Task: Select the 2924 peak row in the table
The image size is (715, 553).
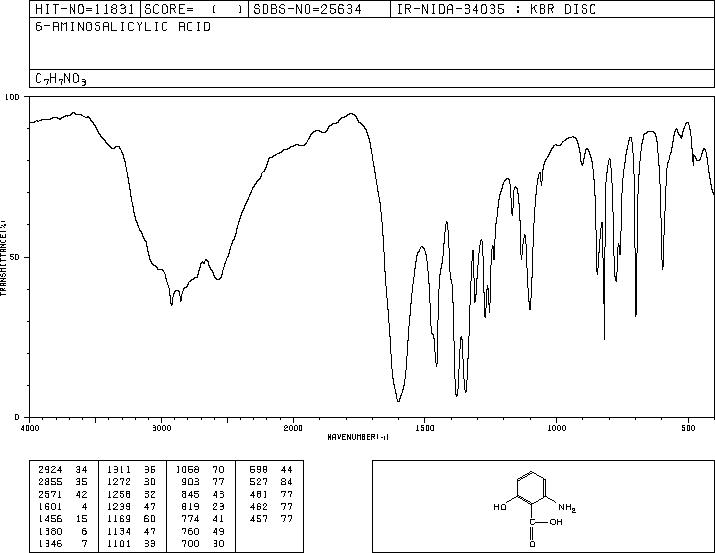Action: (63, 470)
